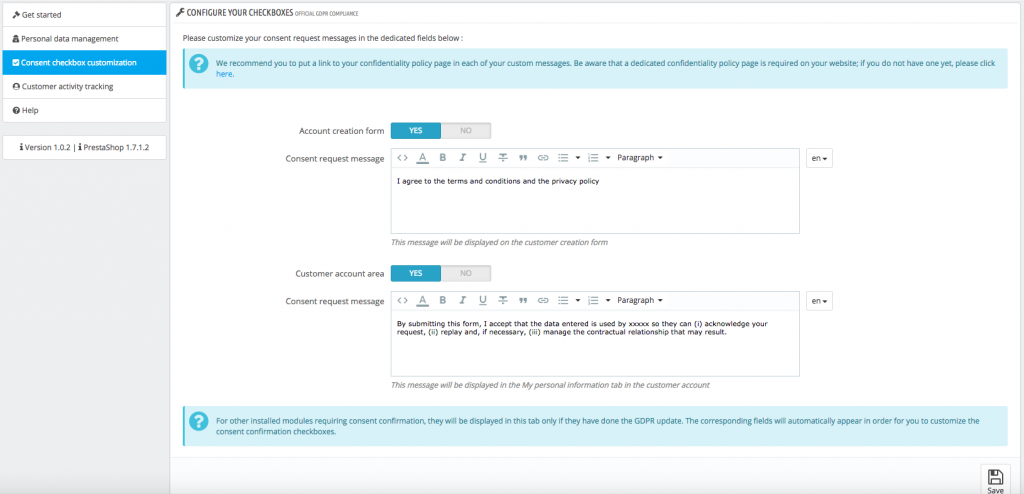Open the en language dropdown for Customer account message
The image size is (1024, 494).
(819, 301)
